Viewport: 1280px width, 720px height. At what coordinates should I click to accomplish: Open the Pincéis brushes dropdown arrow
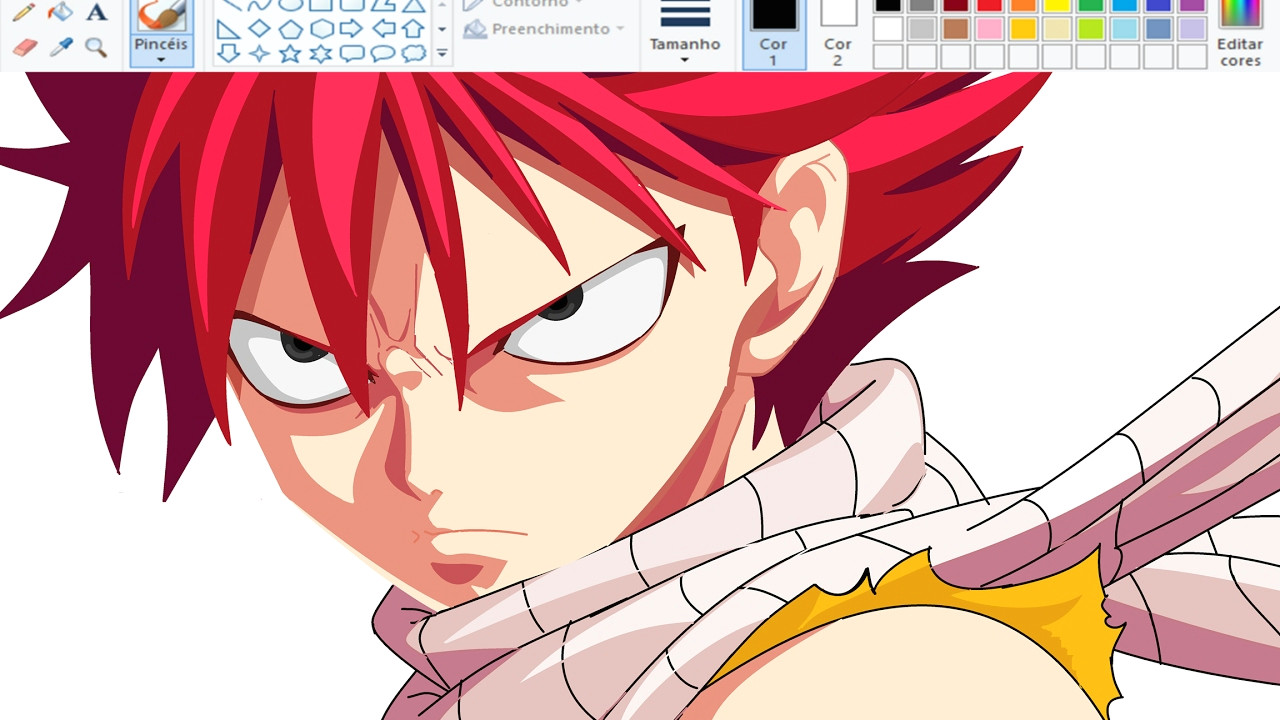tap(161, 60)
